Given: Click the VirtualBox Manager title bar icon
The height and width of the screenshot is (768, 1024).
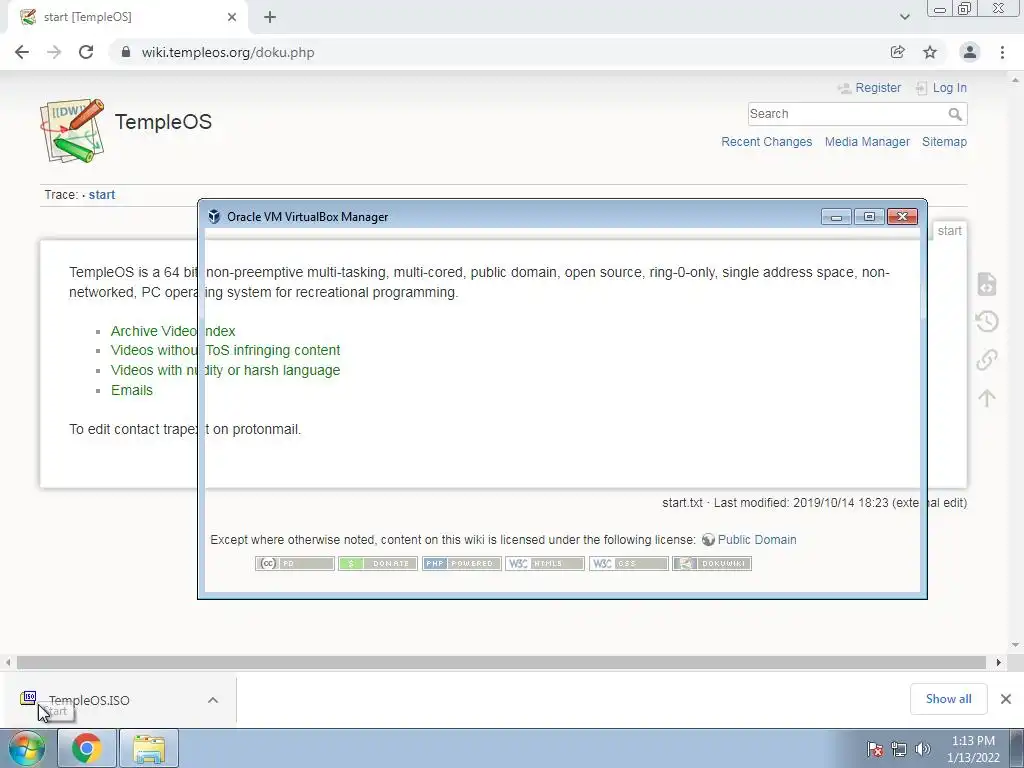Looking at the screenshot, I should (214, 216).
